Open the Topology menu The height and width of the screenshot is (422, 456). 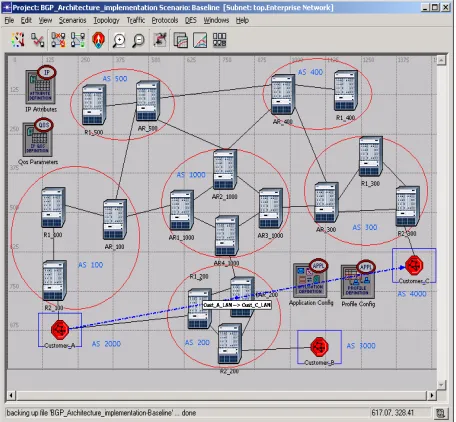(x=106, y=21)
